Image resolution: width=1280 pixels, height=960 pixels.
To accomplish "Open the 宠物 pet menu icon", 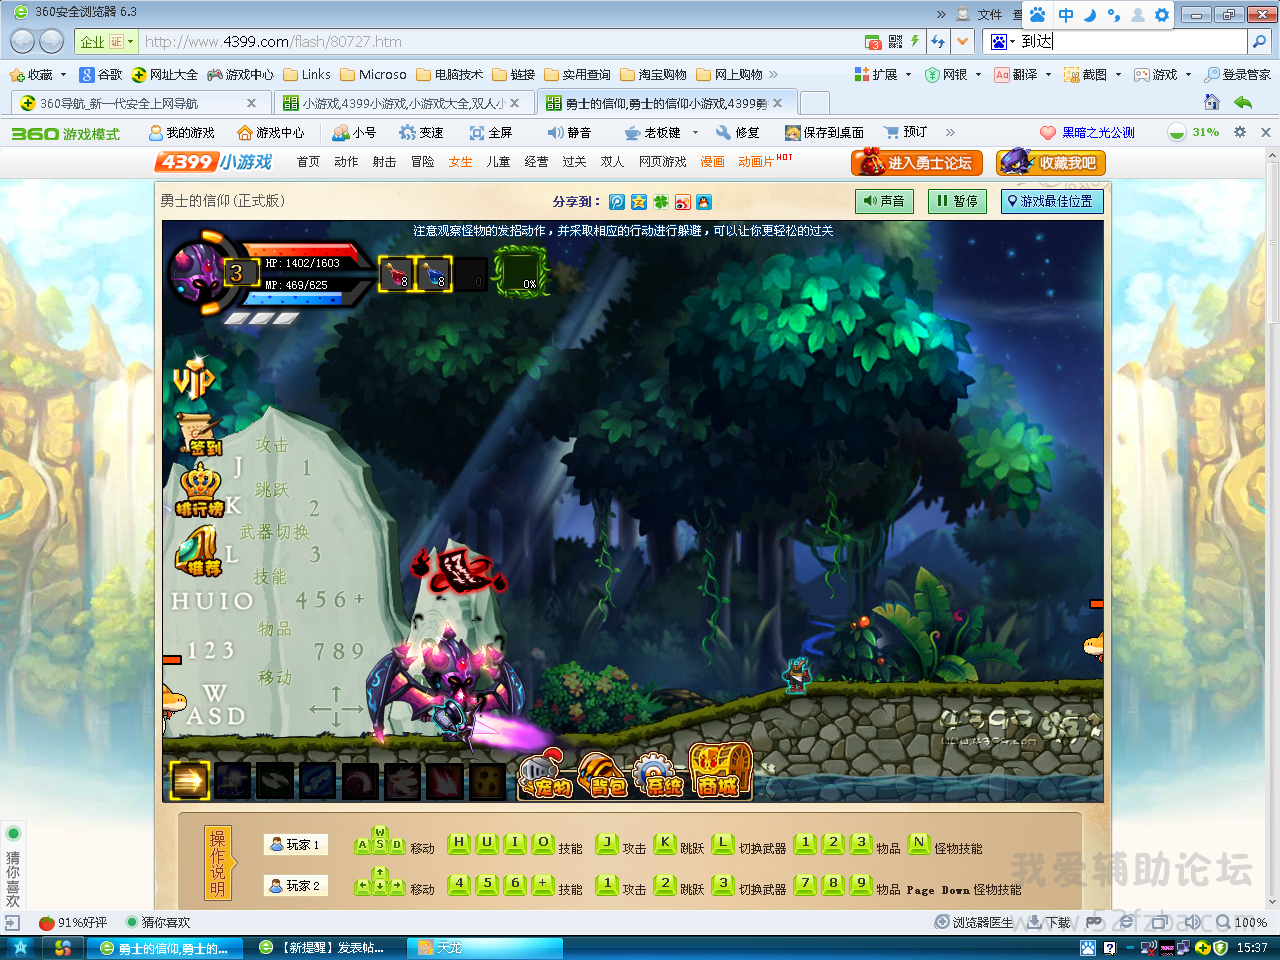I will [x=545, y=775].
